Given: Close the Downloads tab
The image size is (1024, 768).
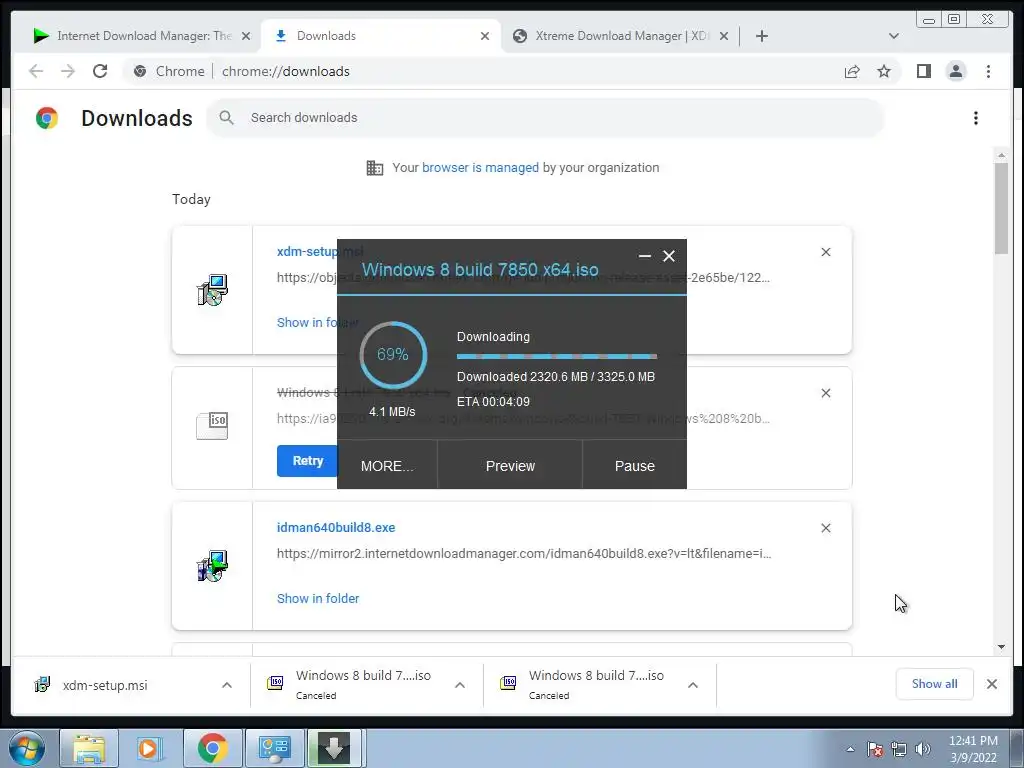Looking at the screenshot, I should pyautogui.click(x=485, y=36).
